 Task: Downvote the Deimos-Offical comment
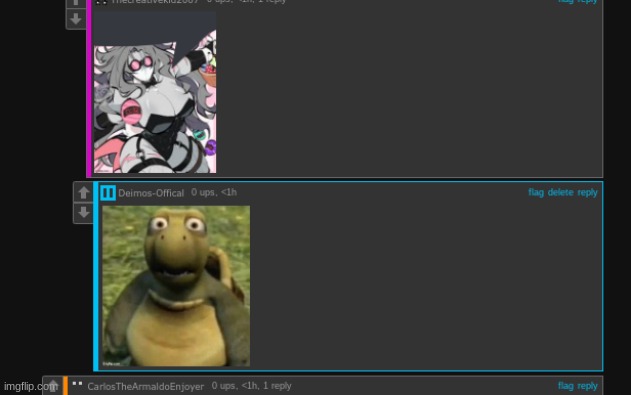tap(83, 212)
